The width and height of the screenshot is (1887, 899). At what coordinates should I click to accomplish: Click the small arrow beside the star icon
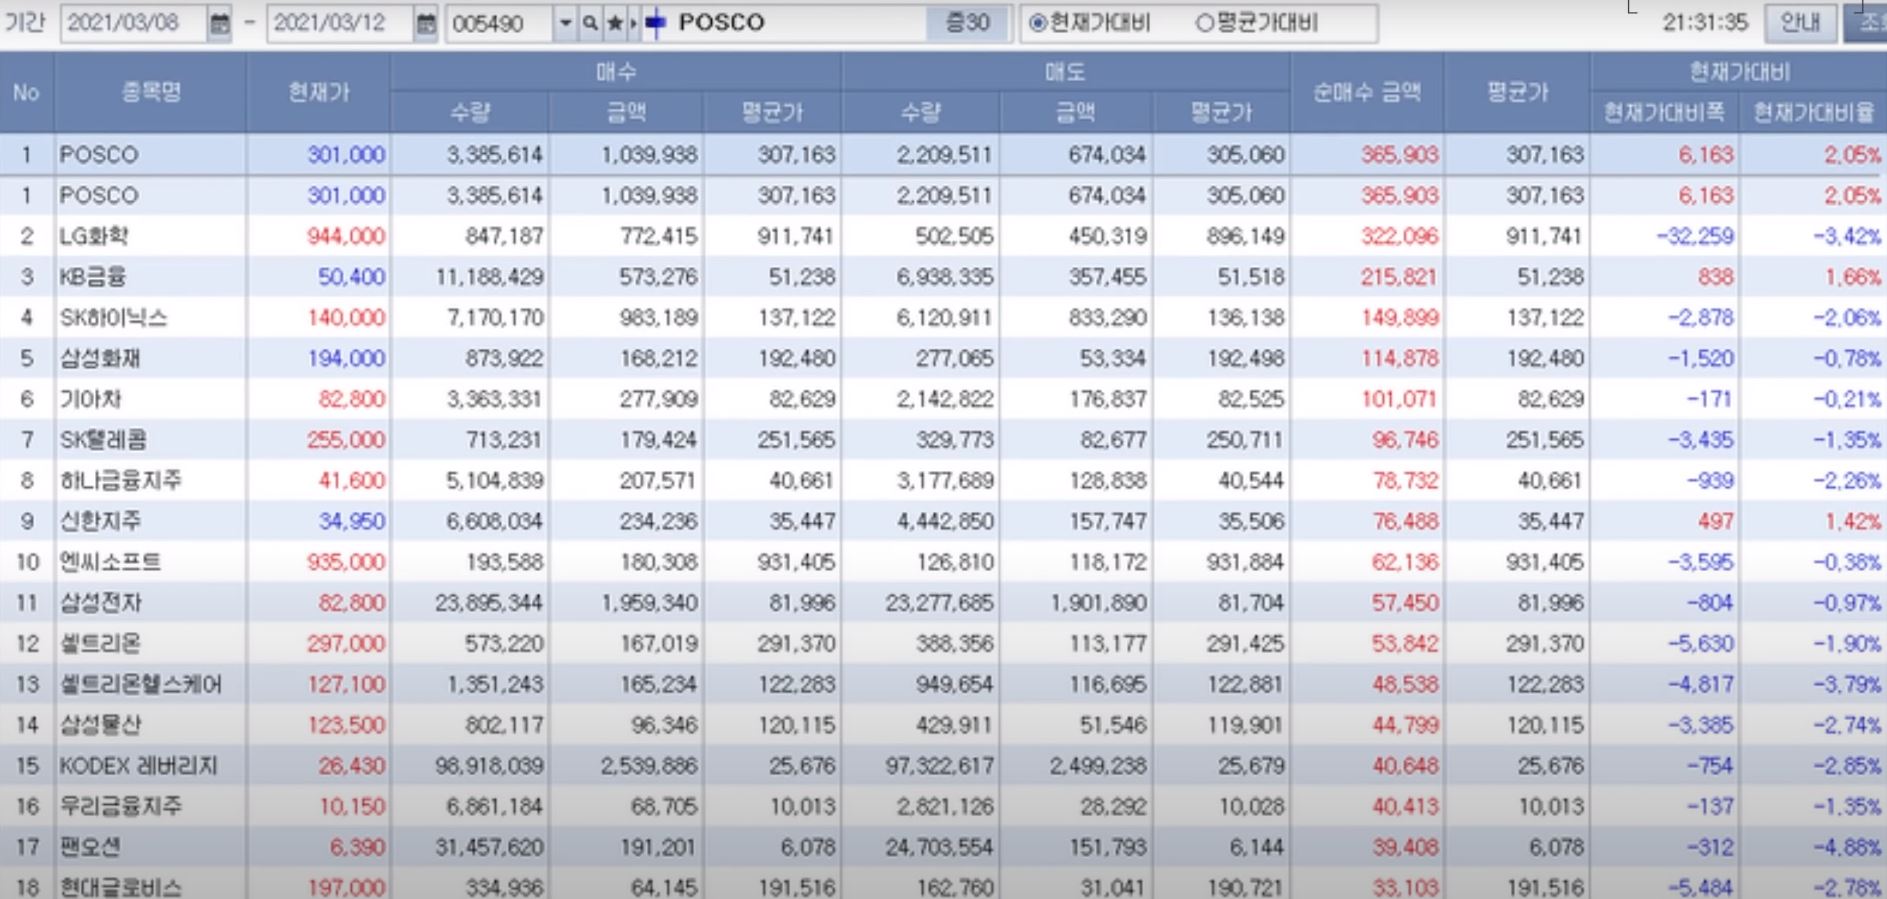click(633, 23)
